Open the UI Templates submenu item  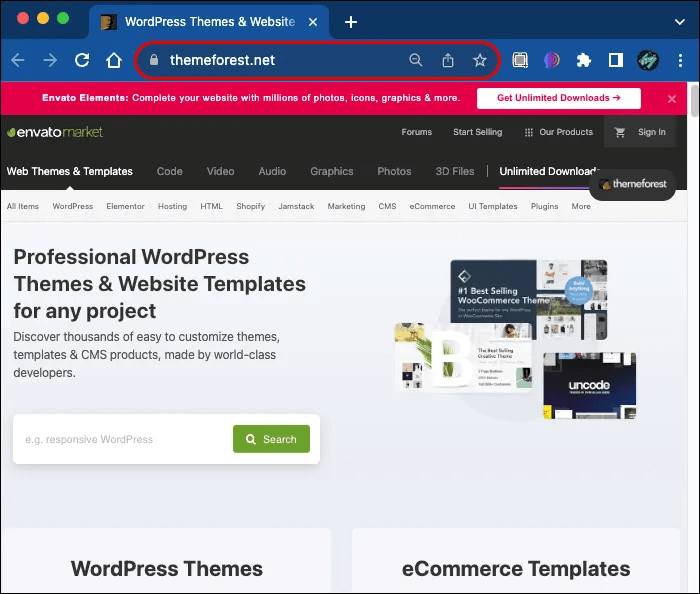pyautogui.click(x=493, y=206)
